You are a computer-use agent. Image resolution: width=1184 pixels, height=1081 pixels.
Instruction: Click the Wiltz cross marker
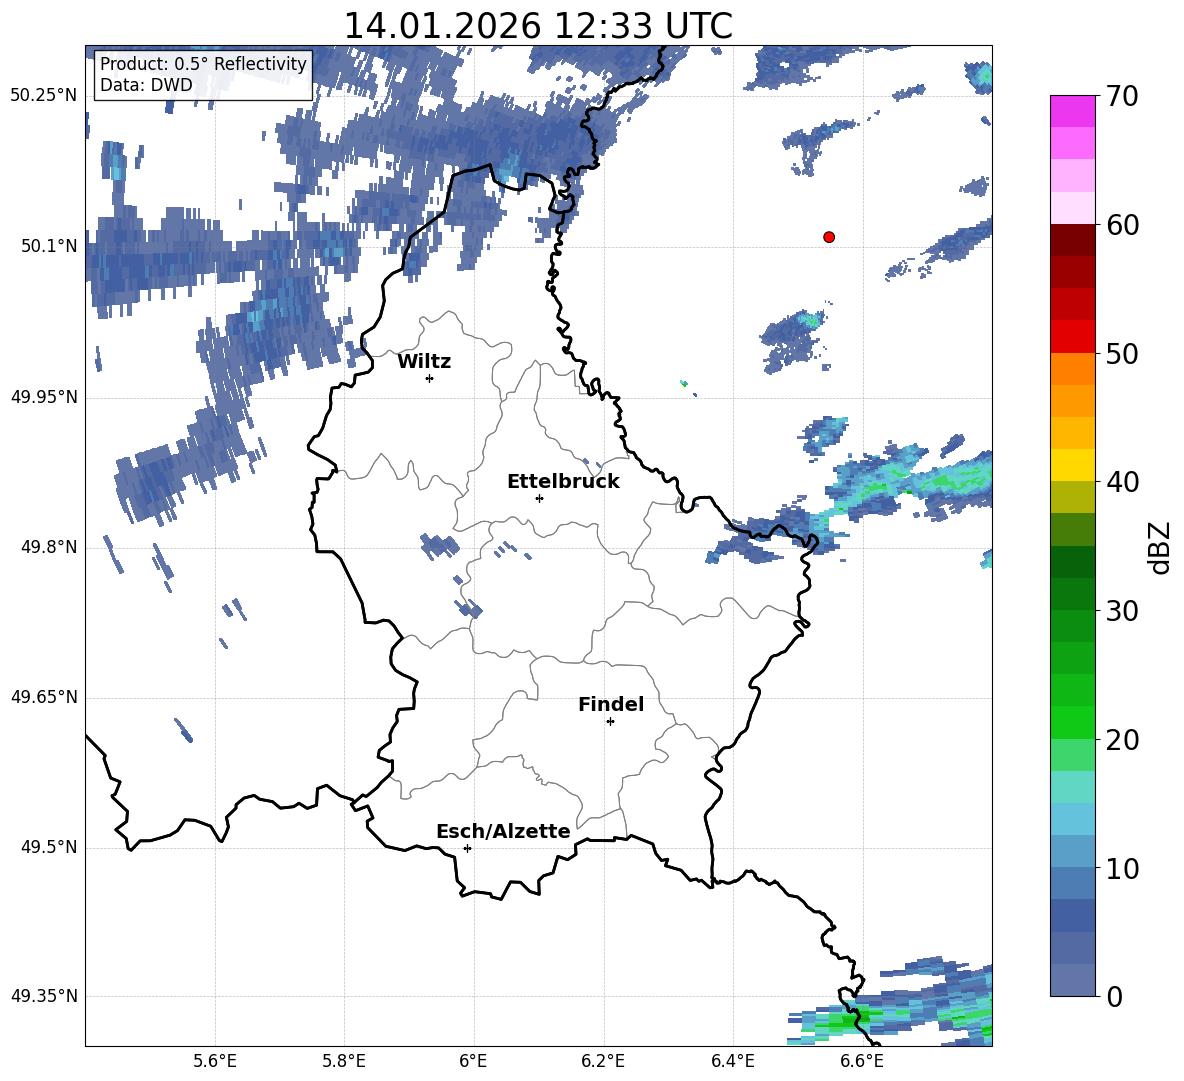pyautogui.click(x=430, y=378)
